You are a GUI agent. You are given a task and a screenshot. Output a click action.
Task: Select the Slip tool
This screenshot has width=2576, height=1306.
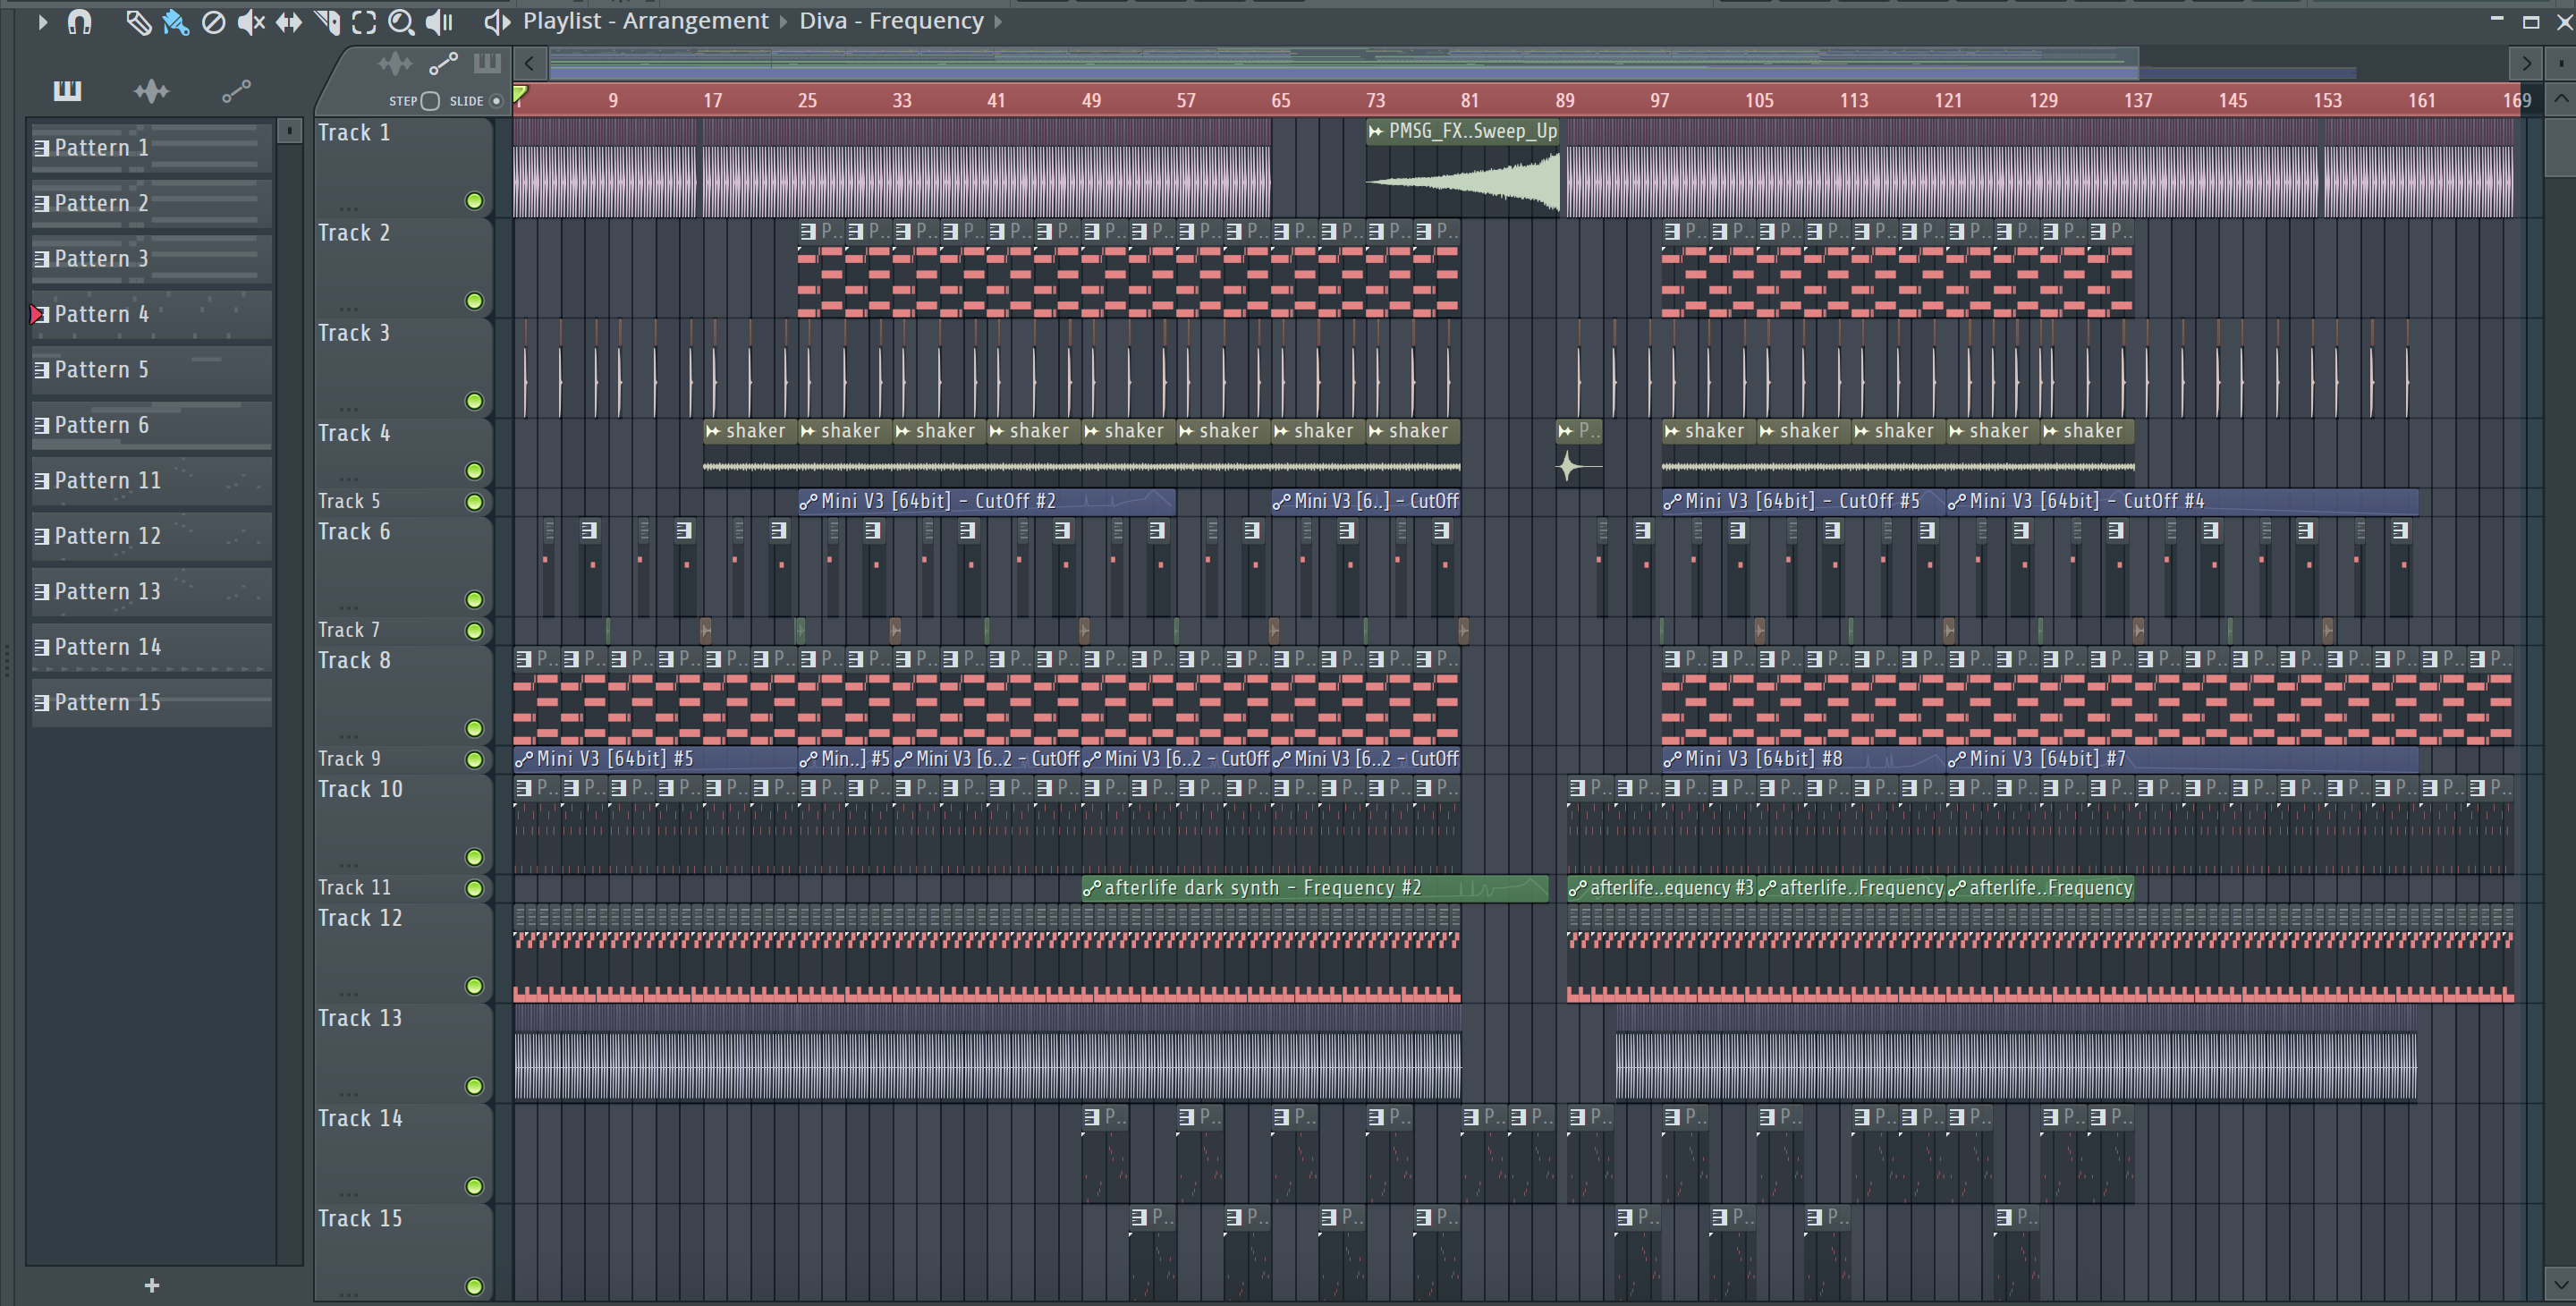click(289, 21)
